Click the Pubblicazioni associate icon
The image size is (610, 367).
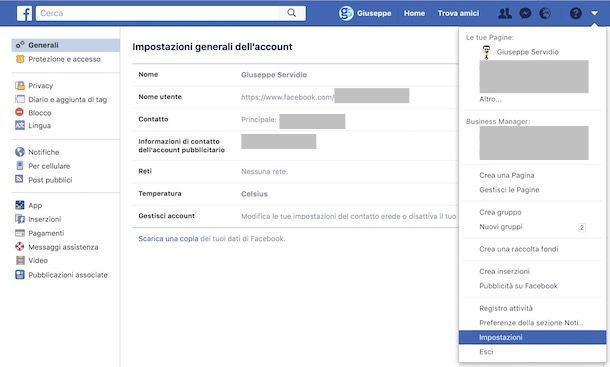point(20,274)
